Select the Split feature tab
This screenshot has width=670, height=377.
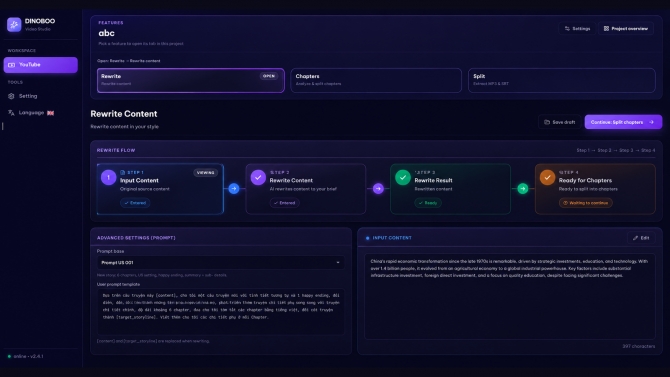point(561,80)
